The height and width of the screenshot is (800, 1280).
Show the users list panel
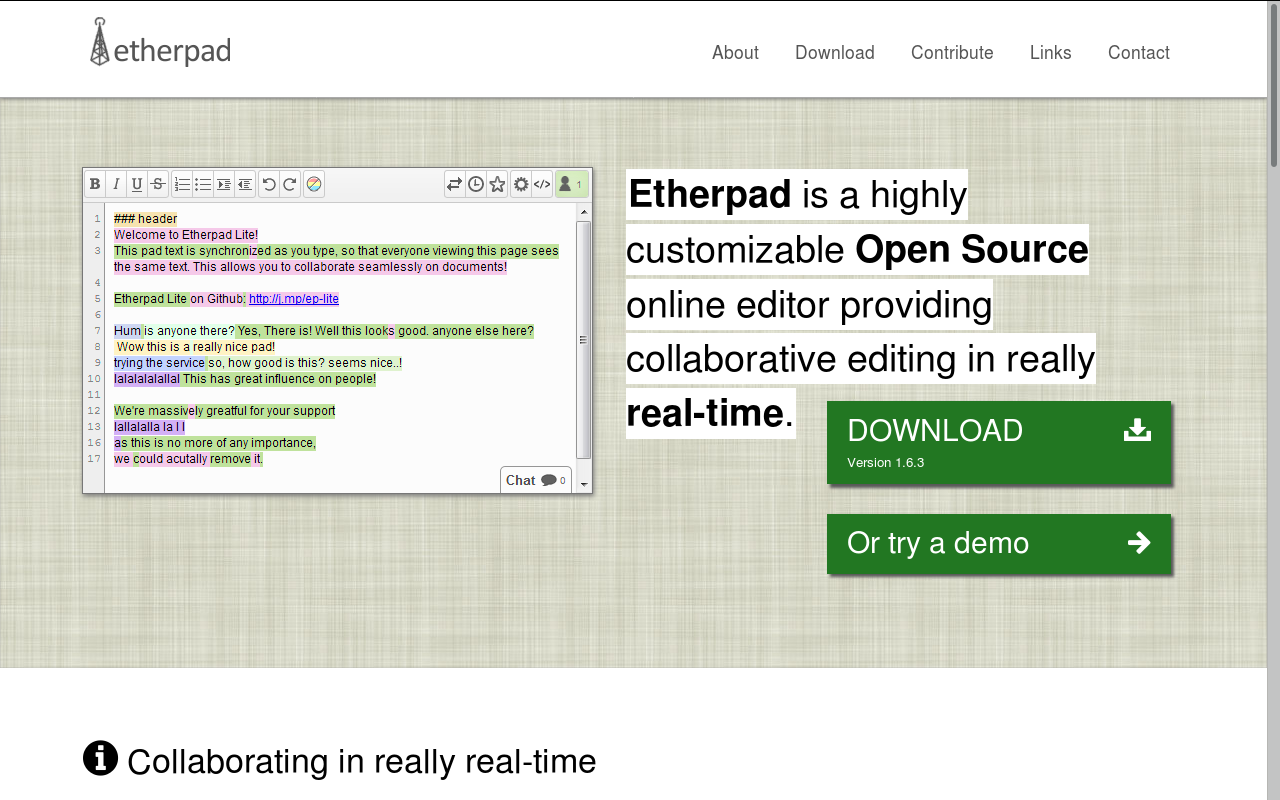[571, 184]
